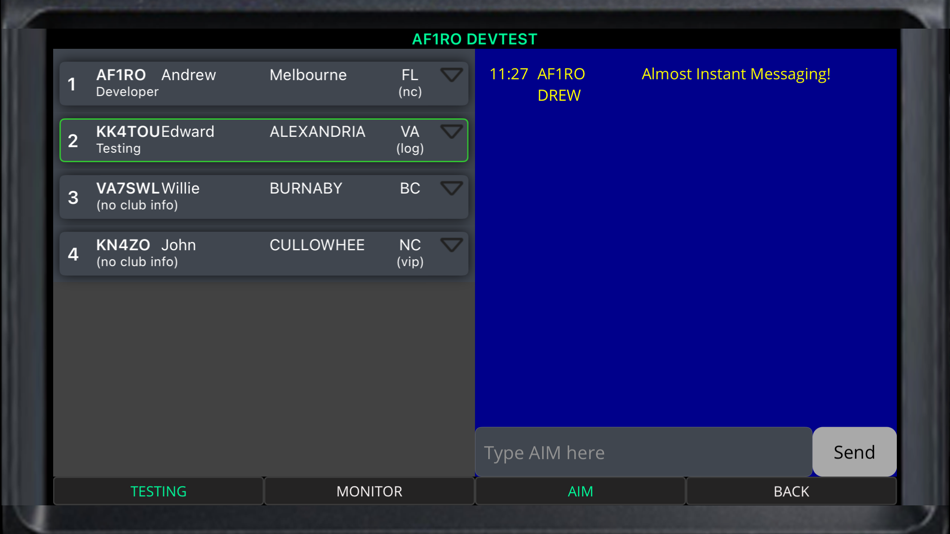Image resolution: width=950 pixels, height=534 pixels.
Task: Expand the dropdown arrow for KK4TOU Edward
Action: coord(451,132)
